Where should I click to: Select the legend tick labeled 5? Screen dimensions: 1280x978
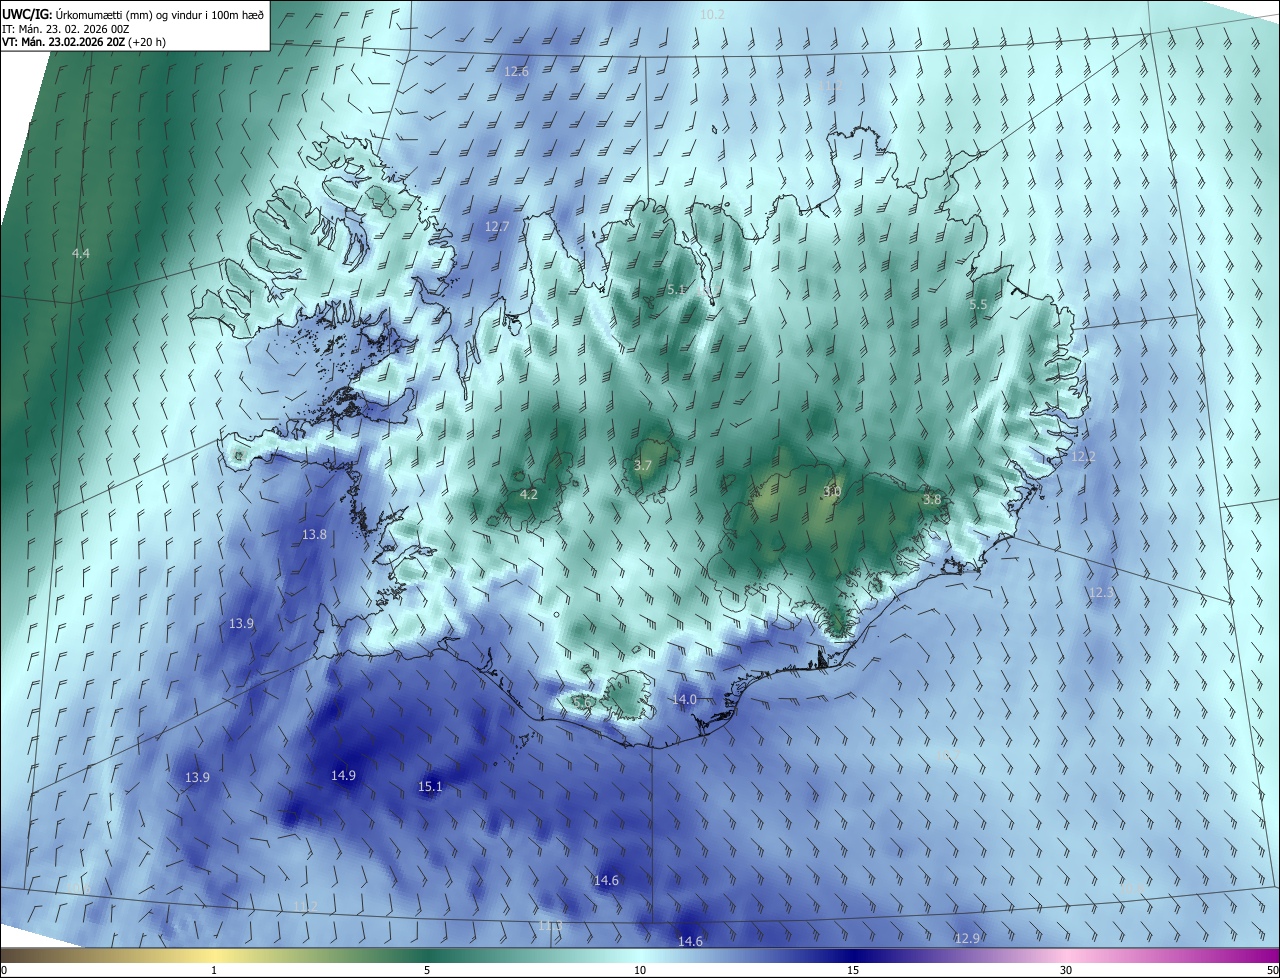pos(427,970)
